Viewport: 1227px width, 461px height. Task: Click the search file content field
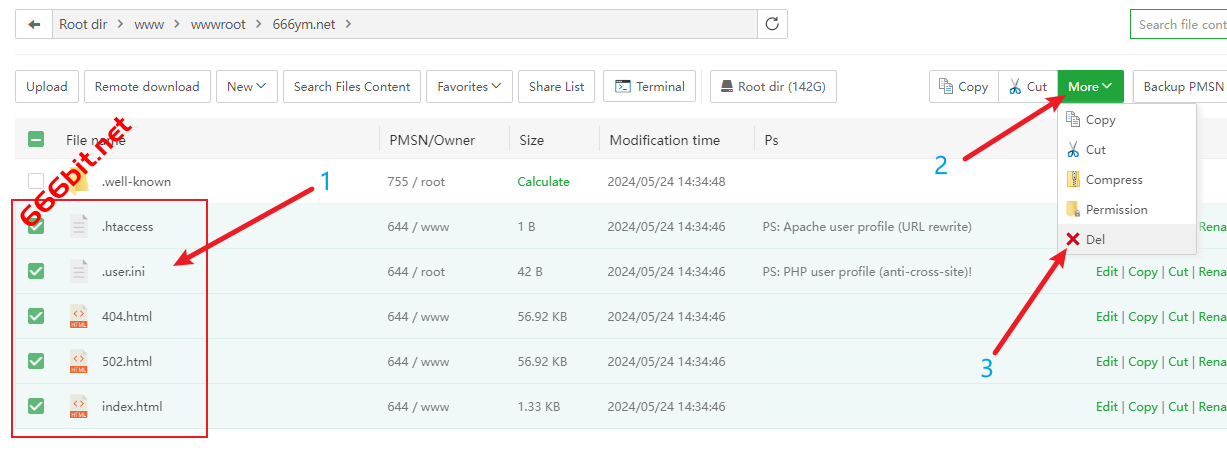click(1180, 24)
